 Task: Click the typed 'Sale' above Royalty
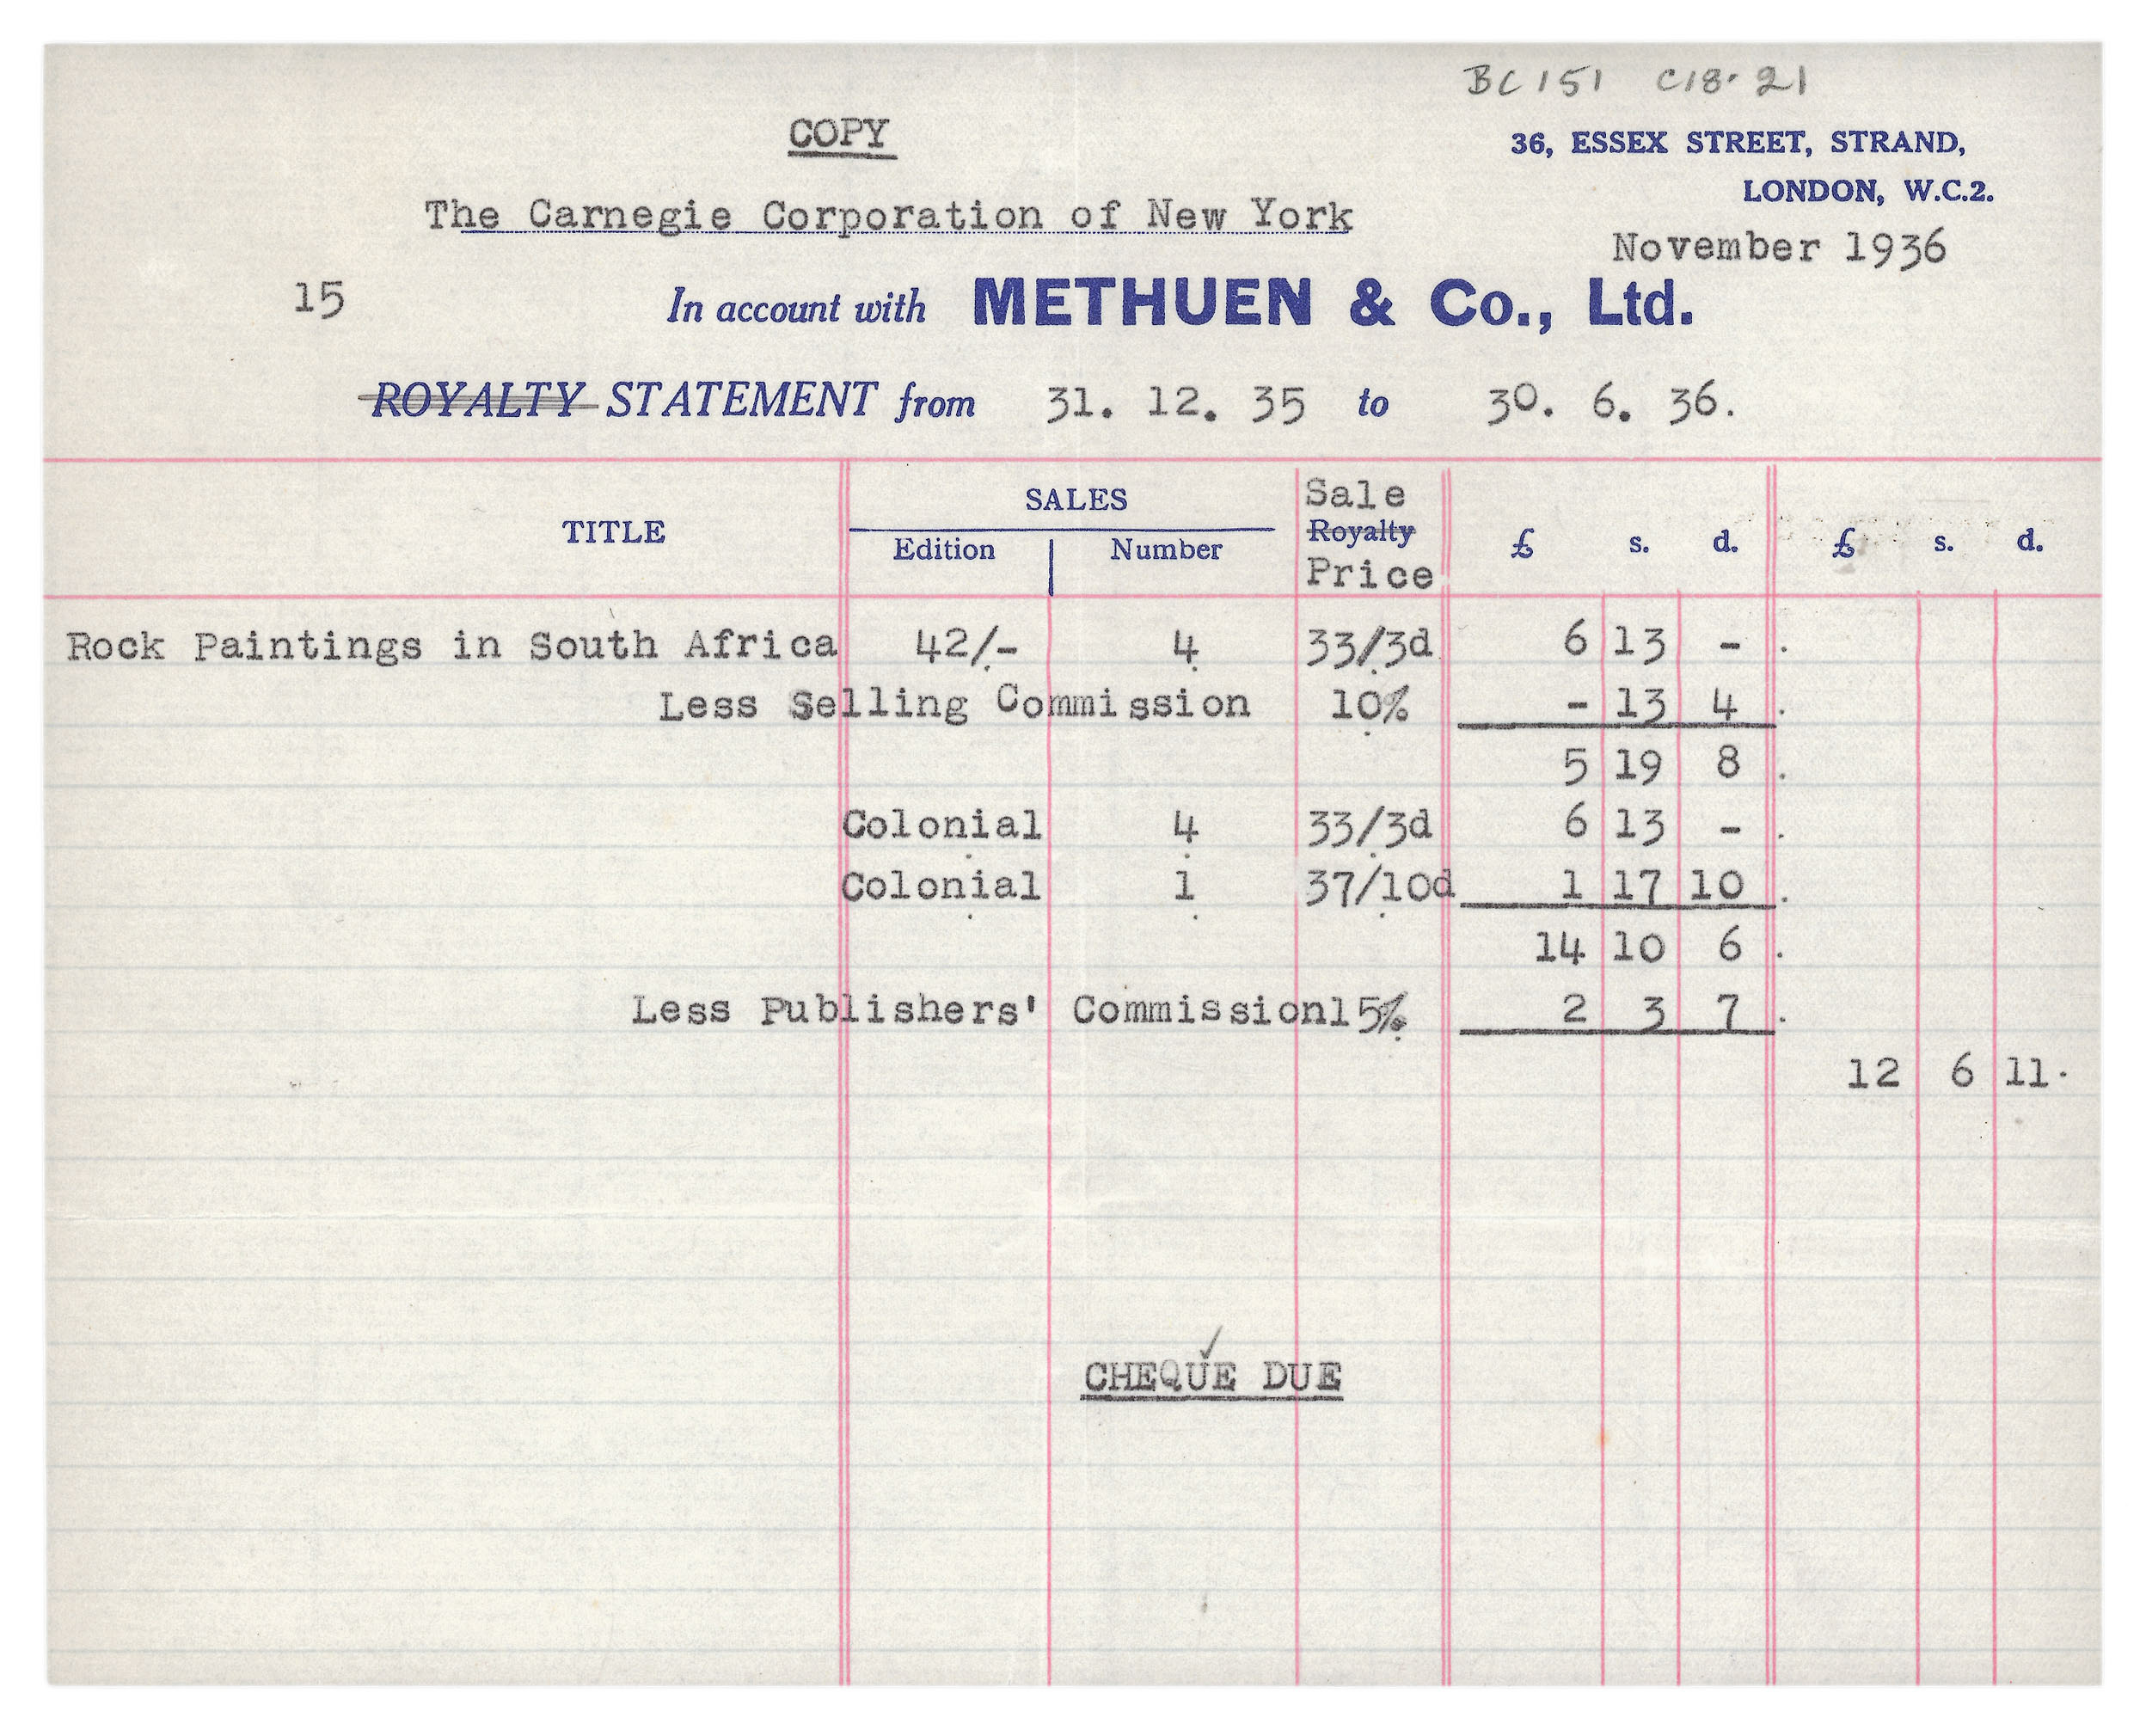pyautogui.click(x=1356, y=493)
